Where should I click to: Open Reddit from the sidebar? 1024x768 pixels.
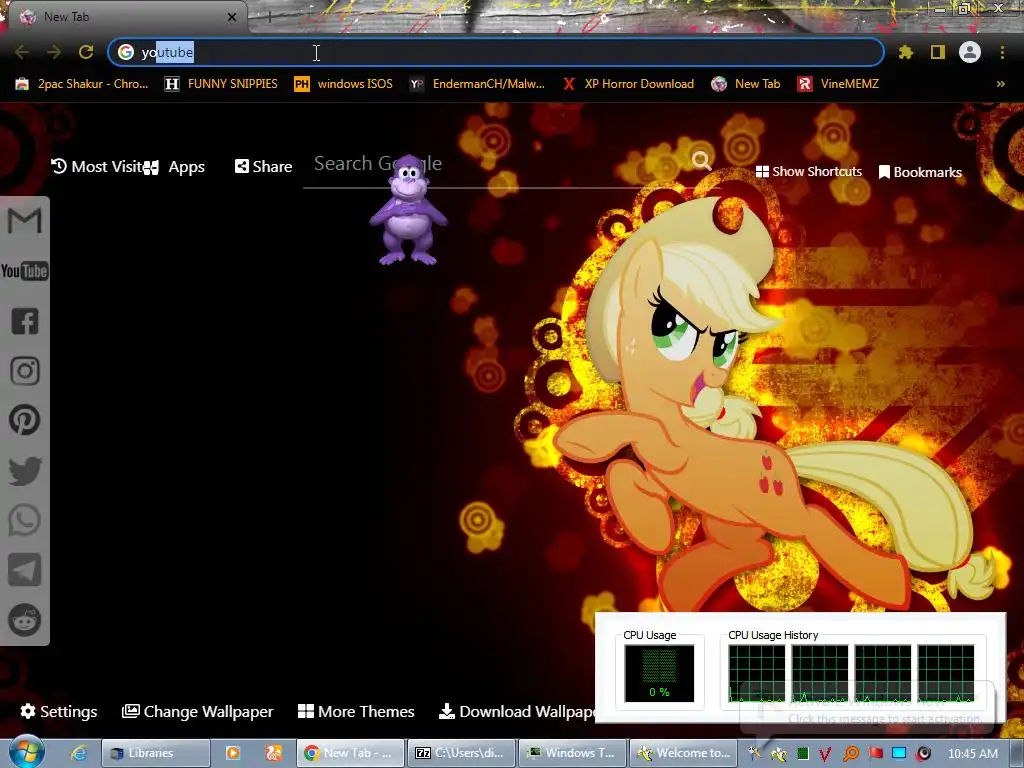25,620
